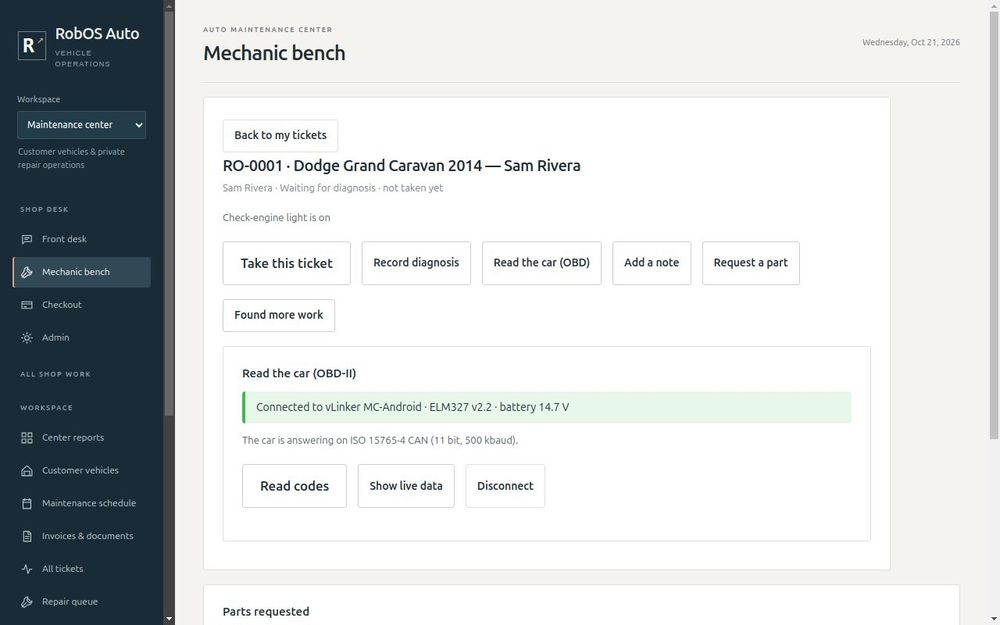Click the 'Check-engine light is on' text

tap(276, 217)
